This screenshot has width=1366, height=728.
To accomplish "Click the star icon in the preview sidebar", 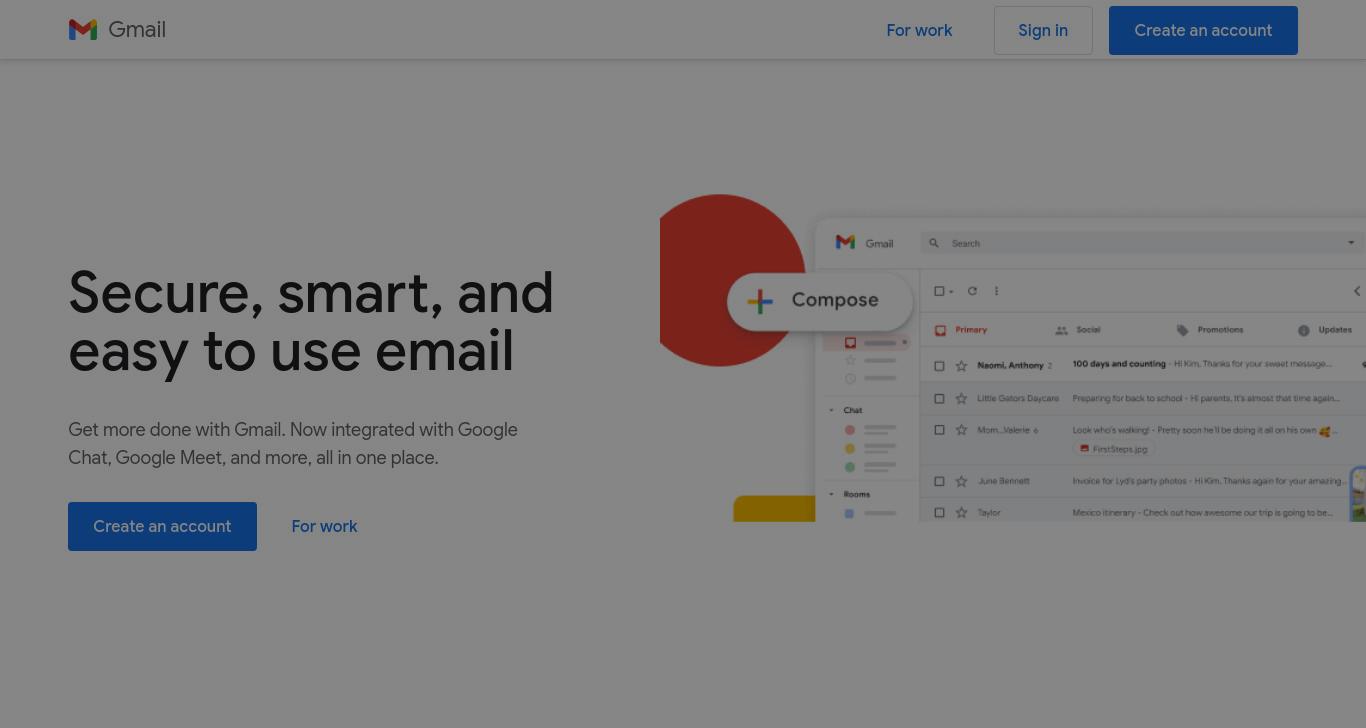I will click(x=850, y=361).
